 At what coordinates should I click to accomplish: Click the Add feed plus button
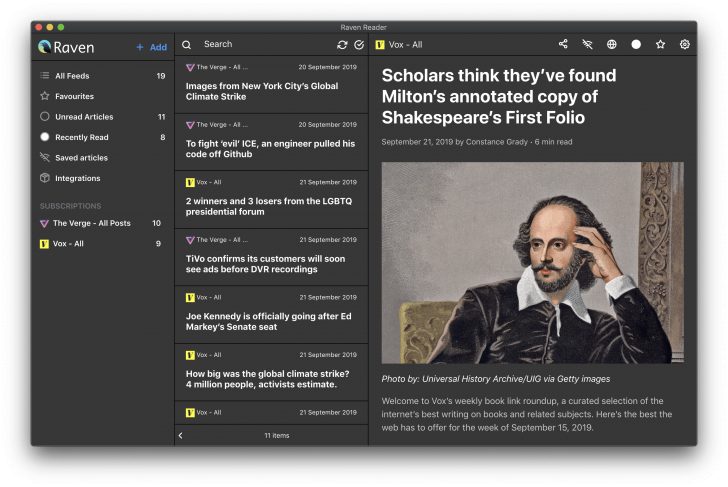pyautogui.click(x=151, y=47)
